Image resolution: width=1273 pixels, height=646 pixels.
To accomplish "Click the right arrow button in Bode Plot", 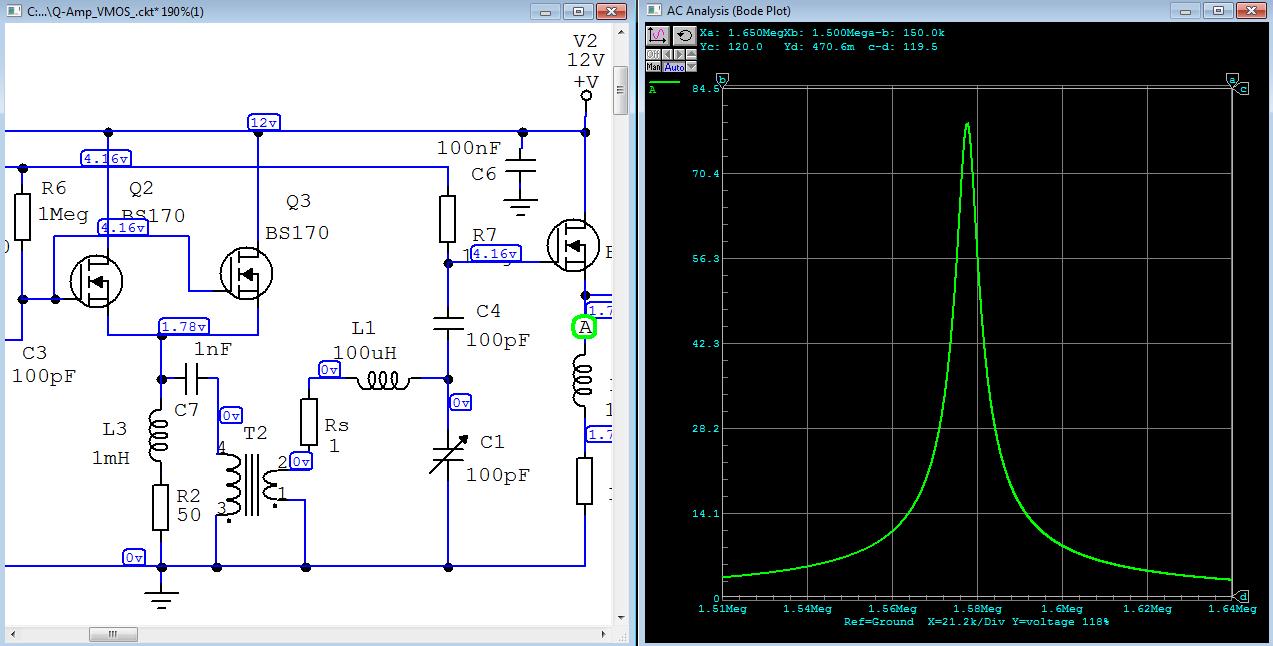I will point(679,54).
